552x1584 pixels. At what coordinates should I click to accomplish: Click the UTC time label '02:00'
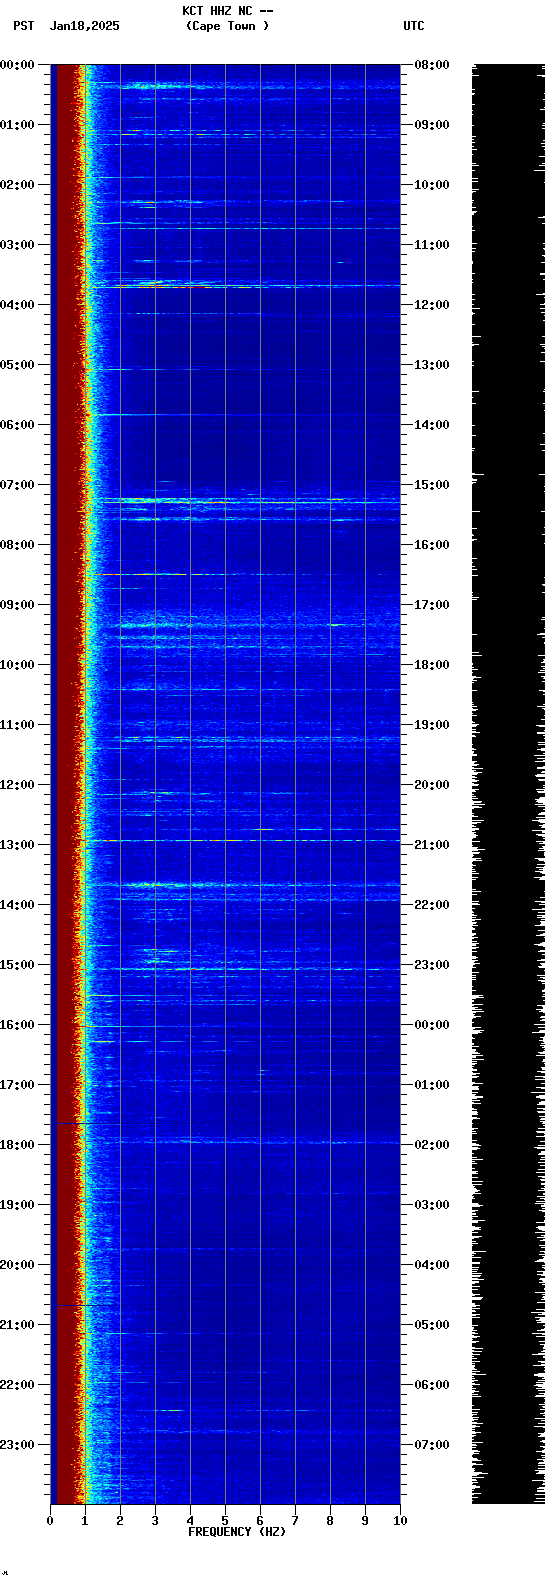tap(431, 1145)
